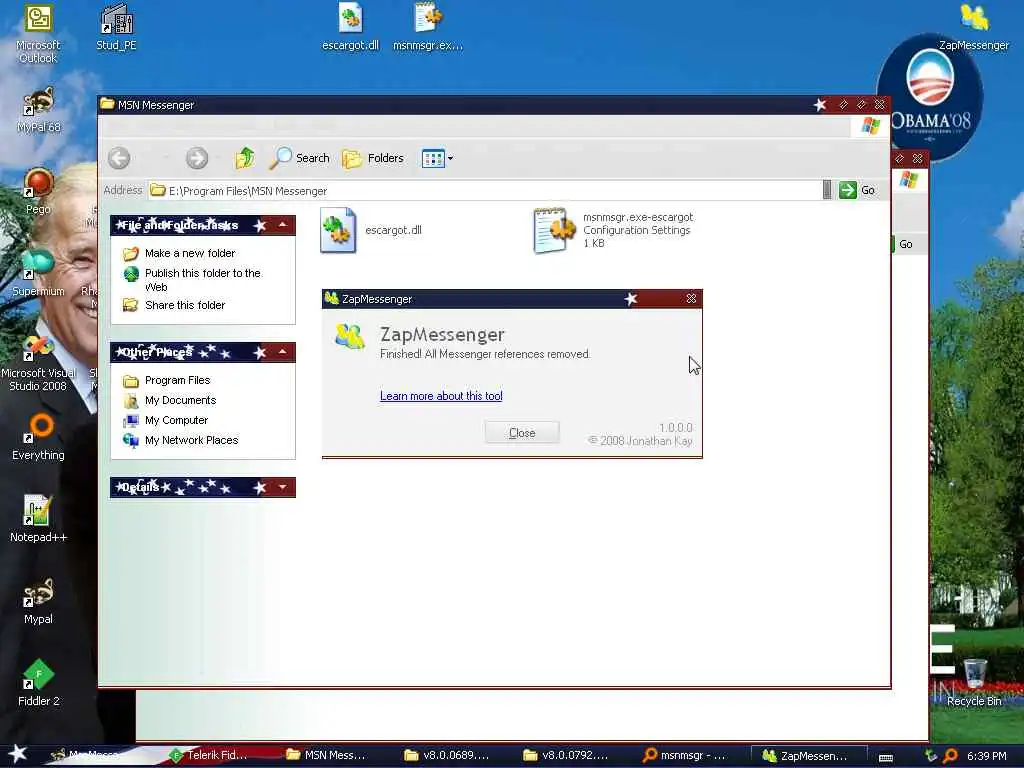Screen dimensions: 1024x768
Task: Switch to Telerik Fid... taskbar item
Action: [x=209, y=755]
